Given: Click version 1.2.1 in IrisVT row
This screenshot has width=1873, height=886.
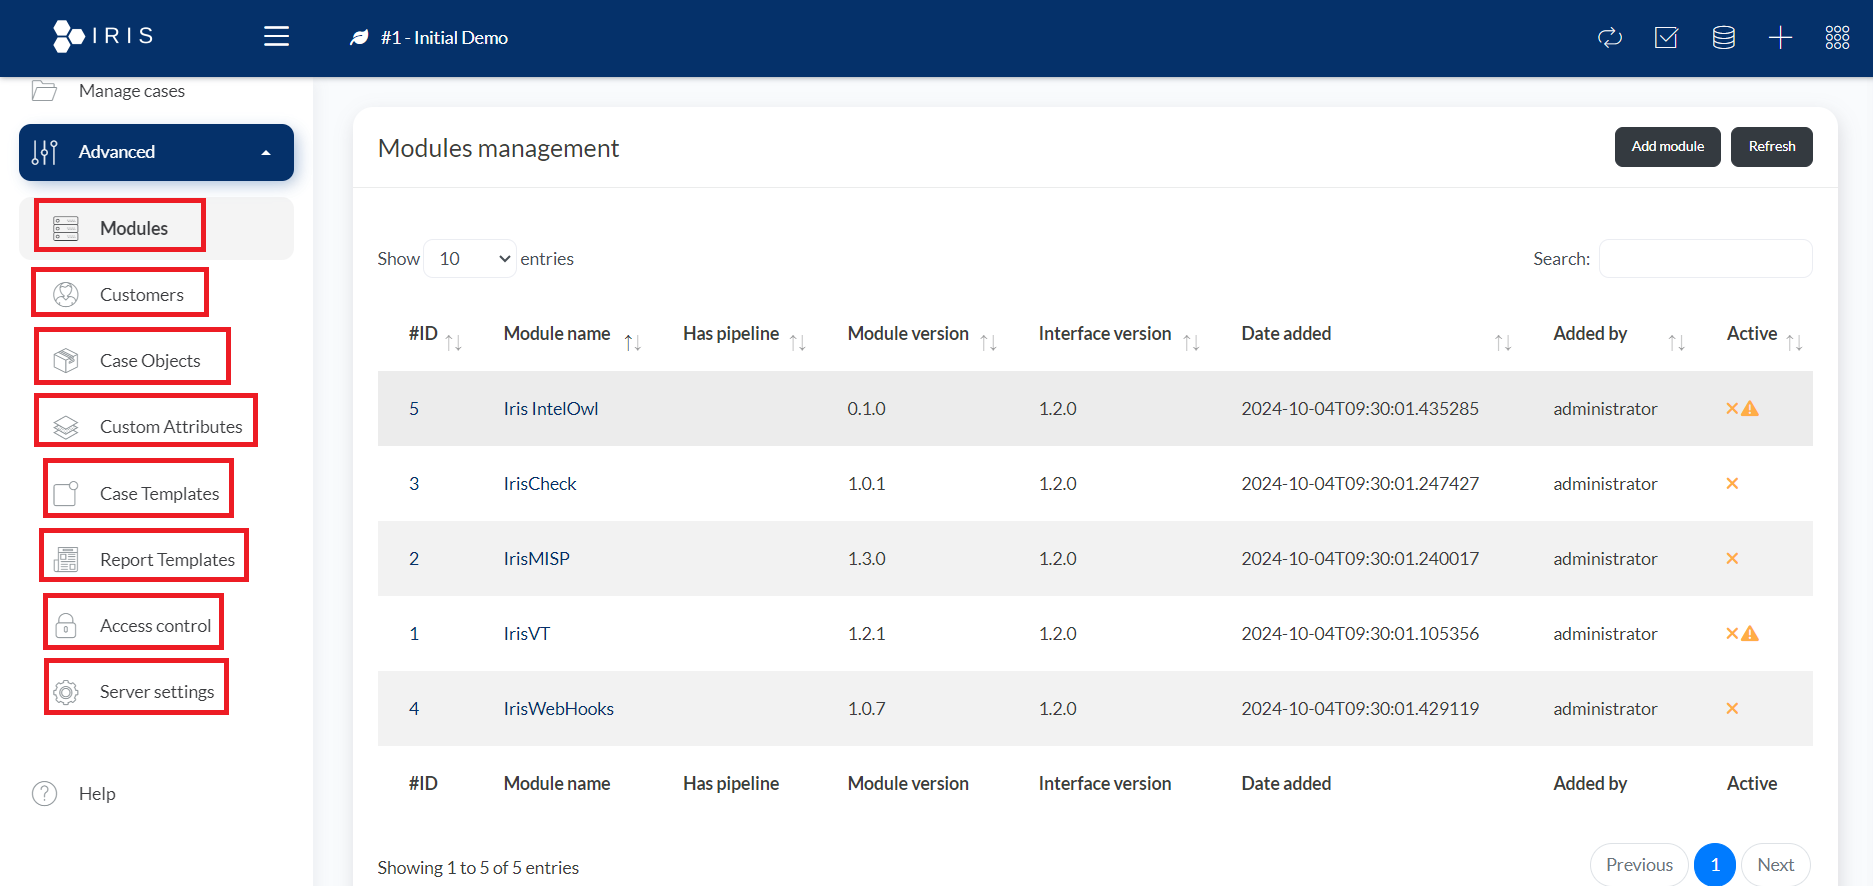Looking at the screenshot, I should click(867, 634).
